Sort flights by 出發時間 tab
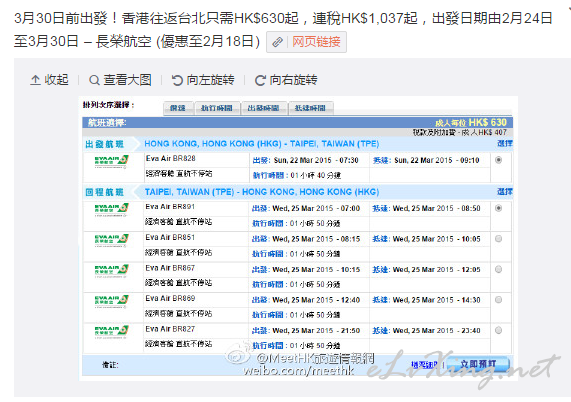Viewport: 571px width, 402px height. (x=264, y=108)
